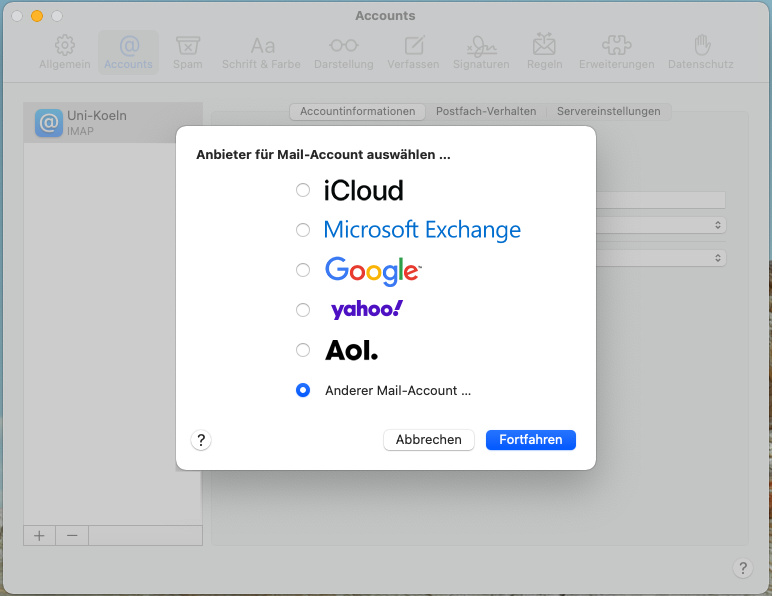This screenshot has height=596, width=772.
Task: Open Allgemein settings gear icon
Action: pyautogui.click(x=64, y=45)
